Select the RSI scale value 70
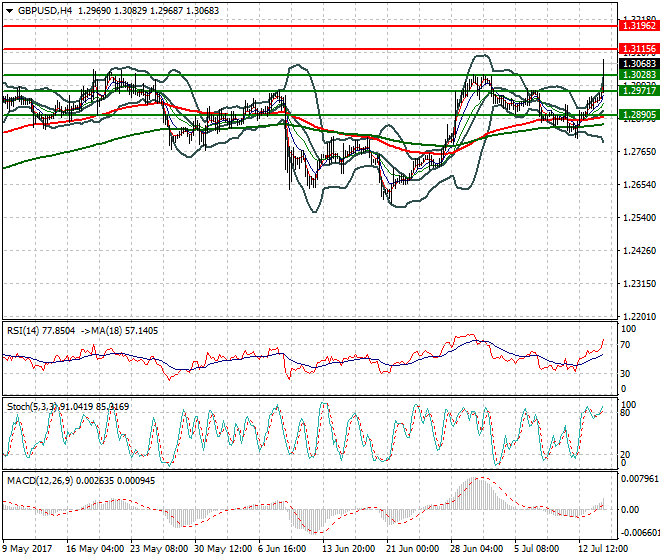Screen dimensions: 660x560 tap(626, 345)
